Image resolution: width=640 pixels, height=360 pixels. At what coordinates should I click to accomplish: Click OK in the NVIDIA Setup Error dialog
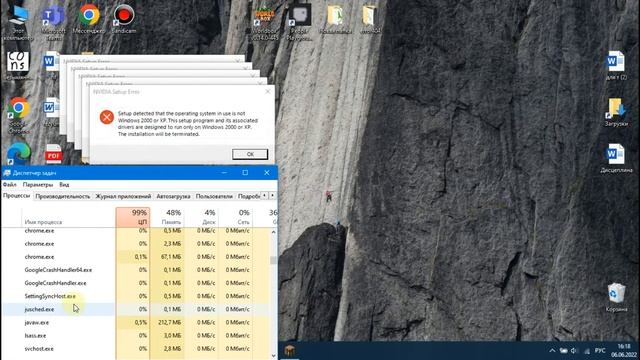(250, 154)
